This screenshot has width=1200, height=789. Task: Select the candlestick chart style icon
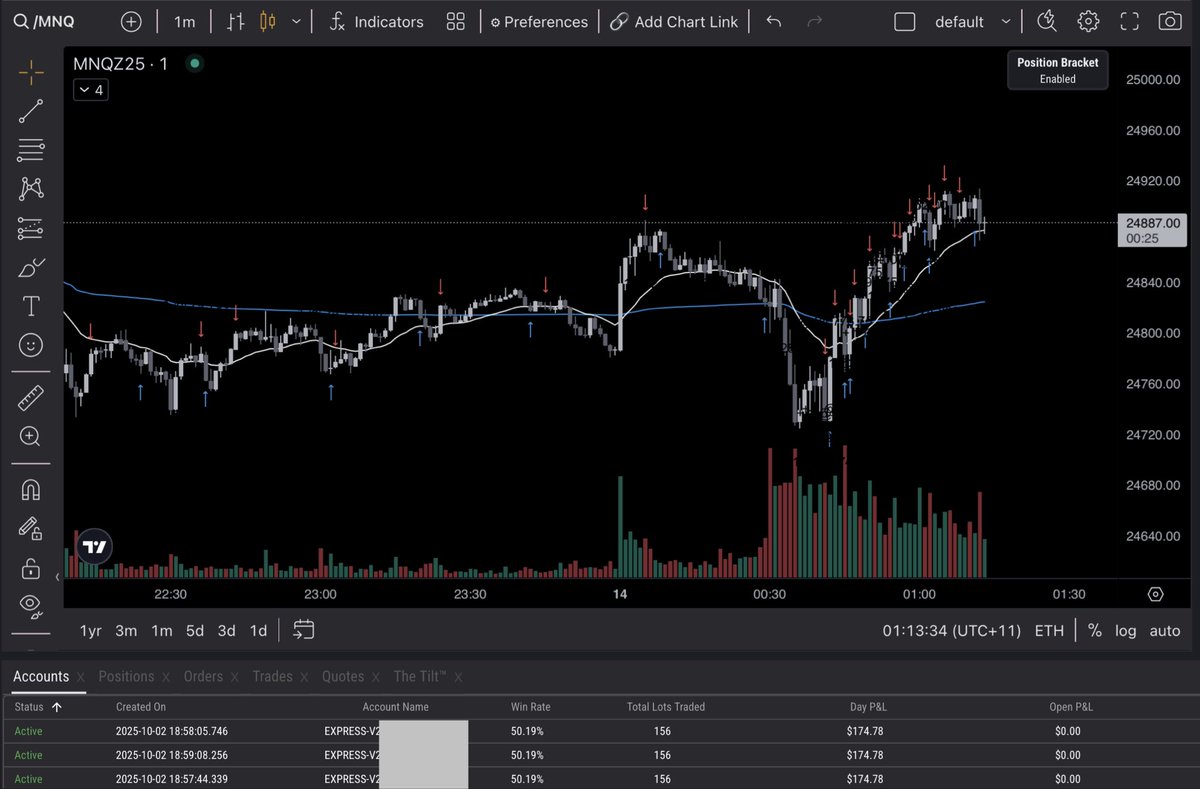(267, 21)
